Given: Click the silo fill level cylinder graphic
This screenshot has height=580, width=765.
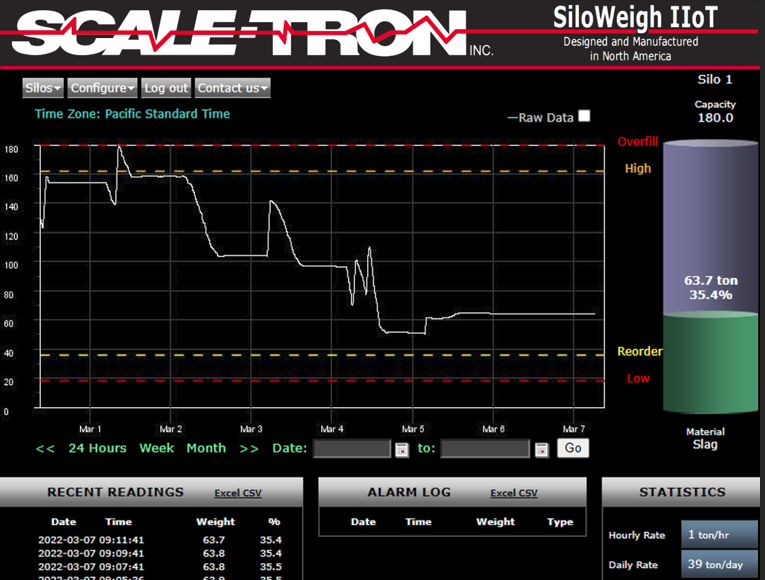Looking at the screenshot, I should pyautogui.click(x=710, y=277).
